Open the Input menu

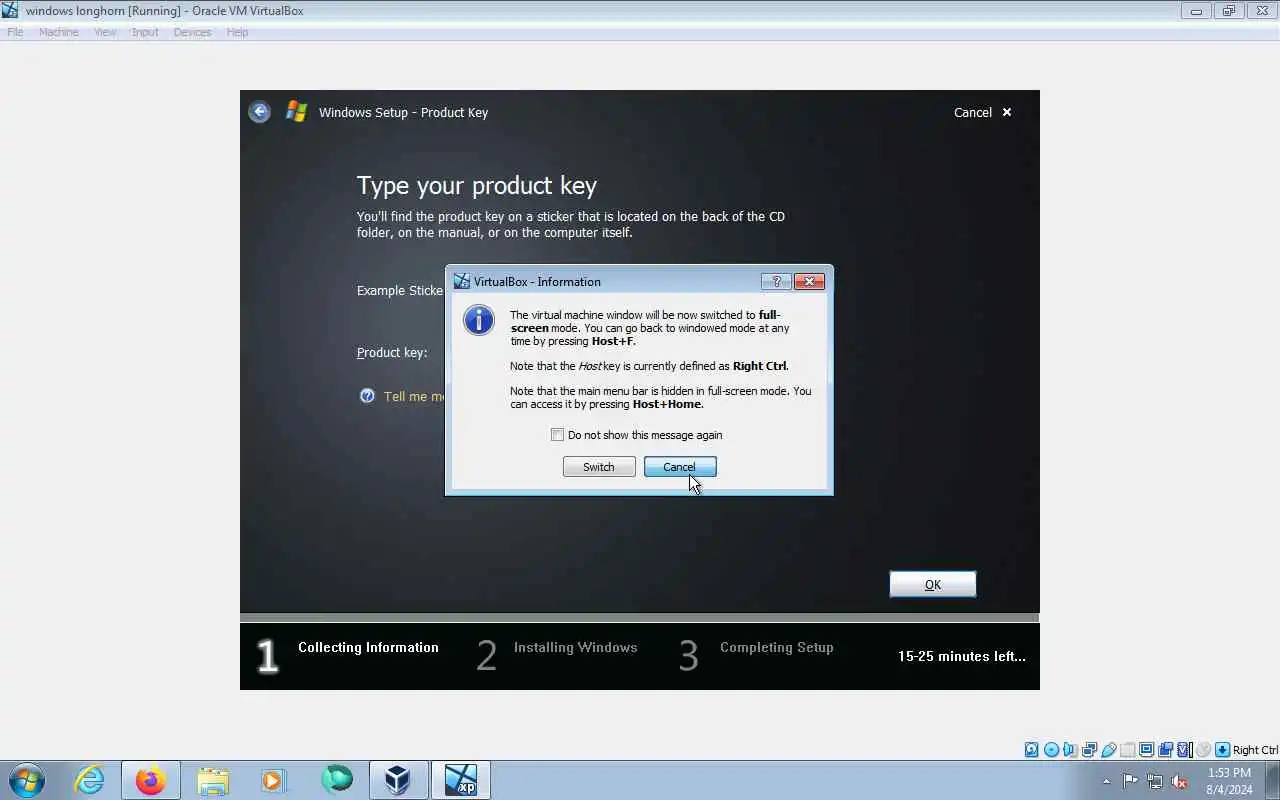pos(145,32)
